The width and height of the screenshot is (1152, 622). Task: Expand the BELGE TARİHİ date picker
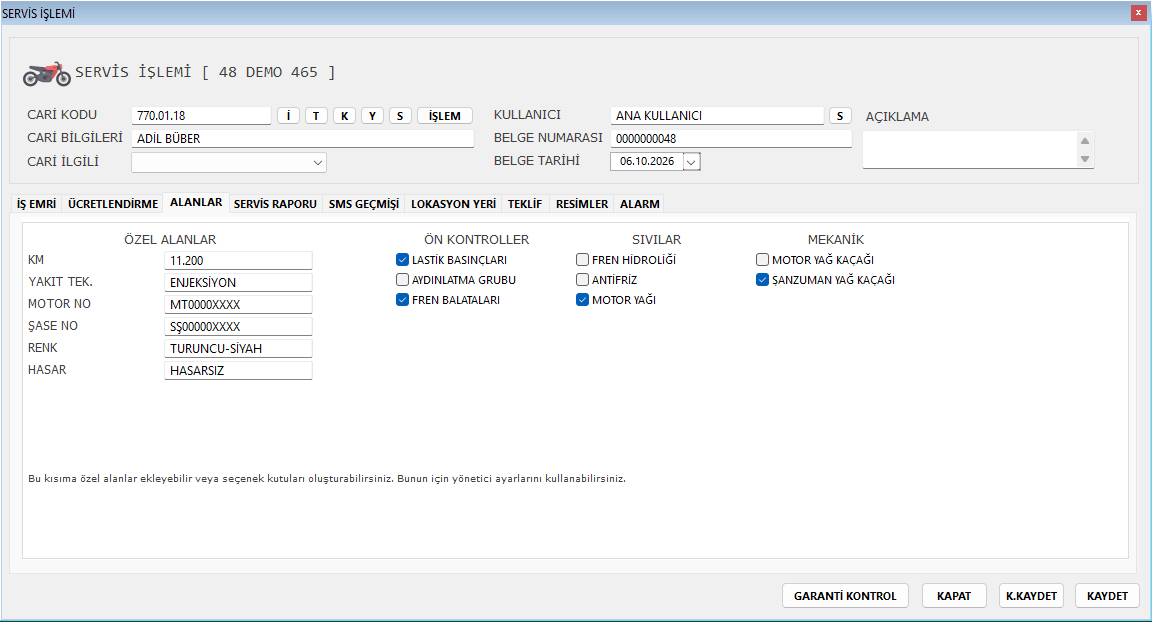[691, 162]
